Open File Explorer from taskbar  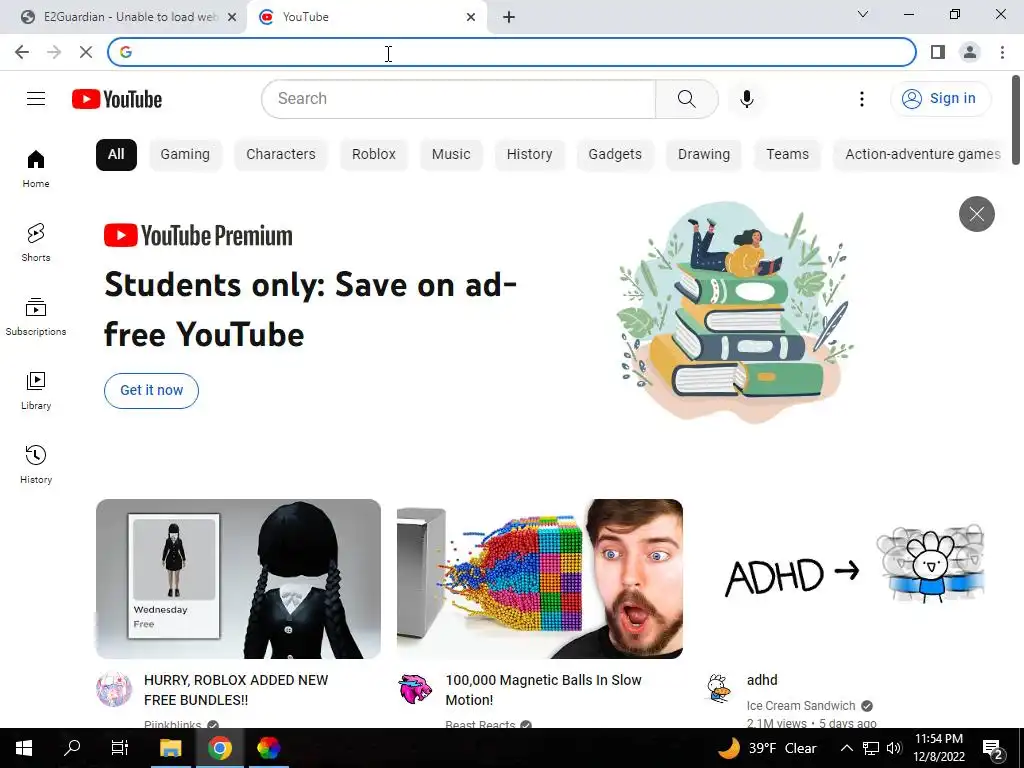point(170,748)
